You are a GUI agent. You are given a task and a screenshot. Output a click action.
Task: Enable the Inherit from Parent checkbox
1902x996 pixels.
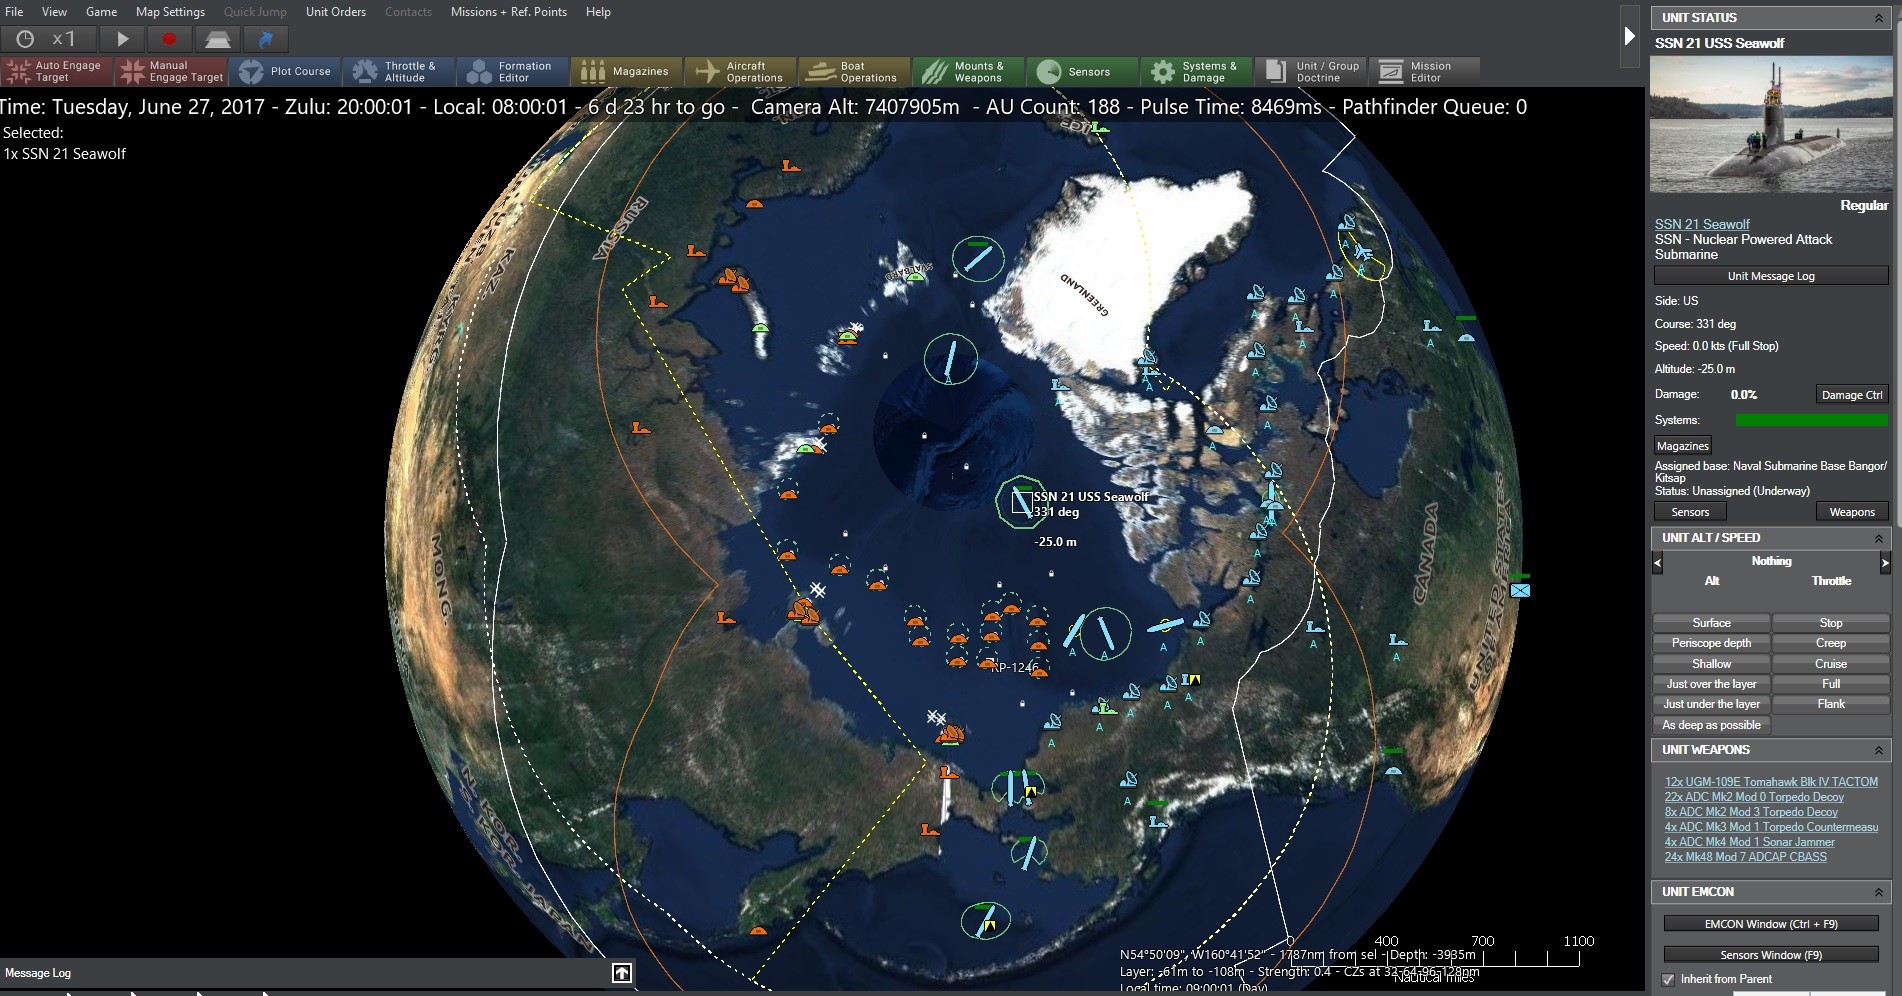(x=1668, y=979)
